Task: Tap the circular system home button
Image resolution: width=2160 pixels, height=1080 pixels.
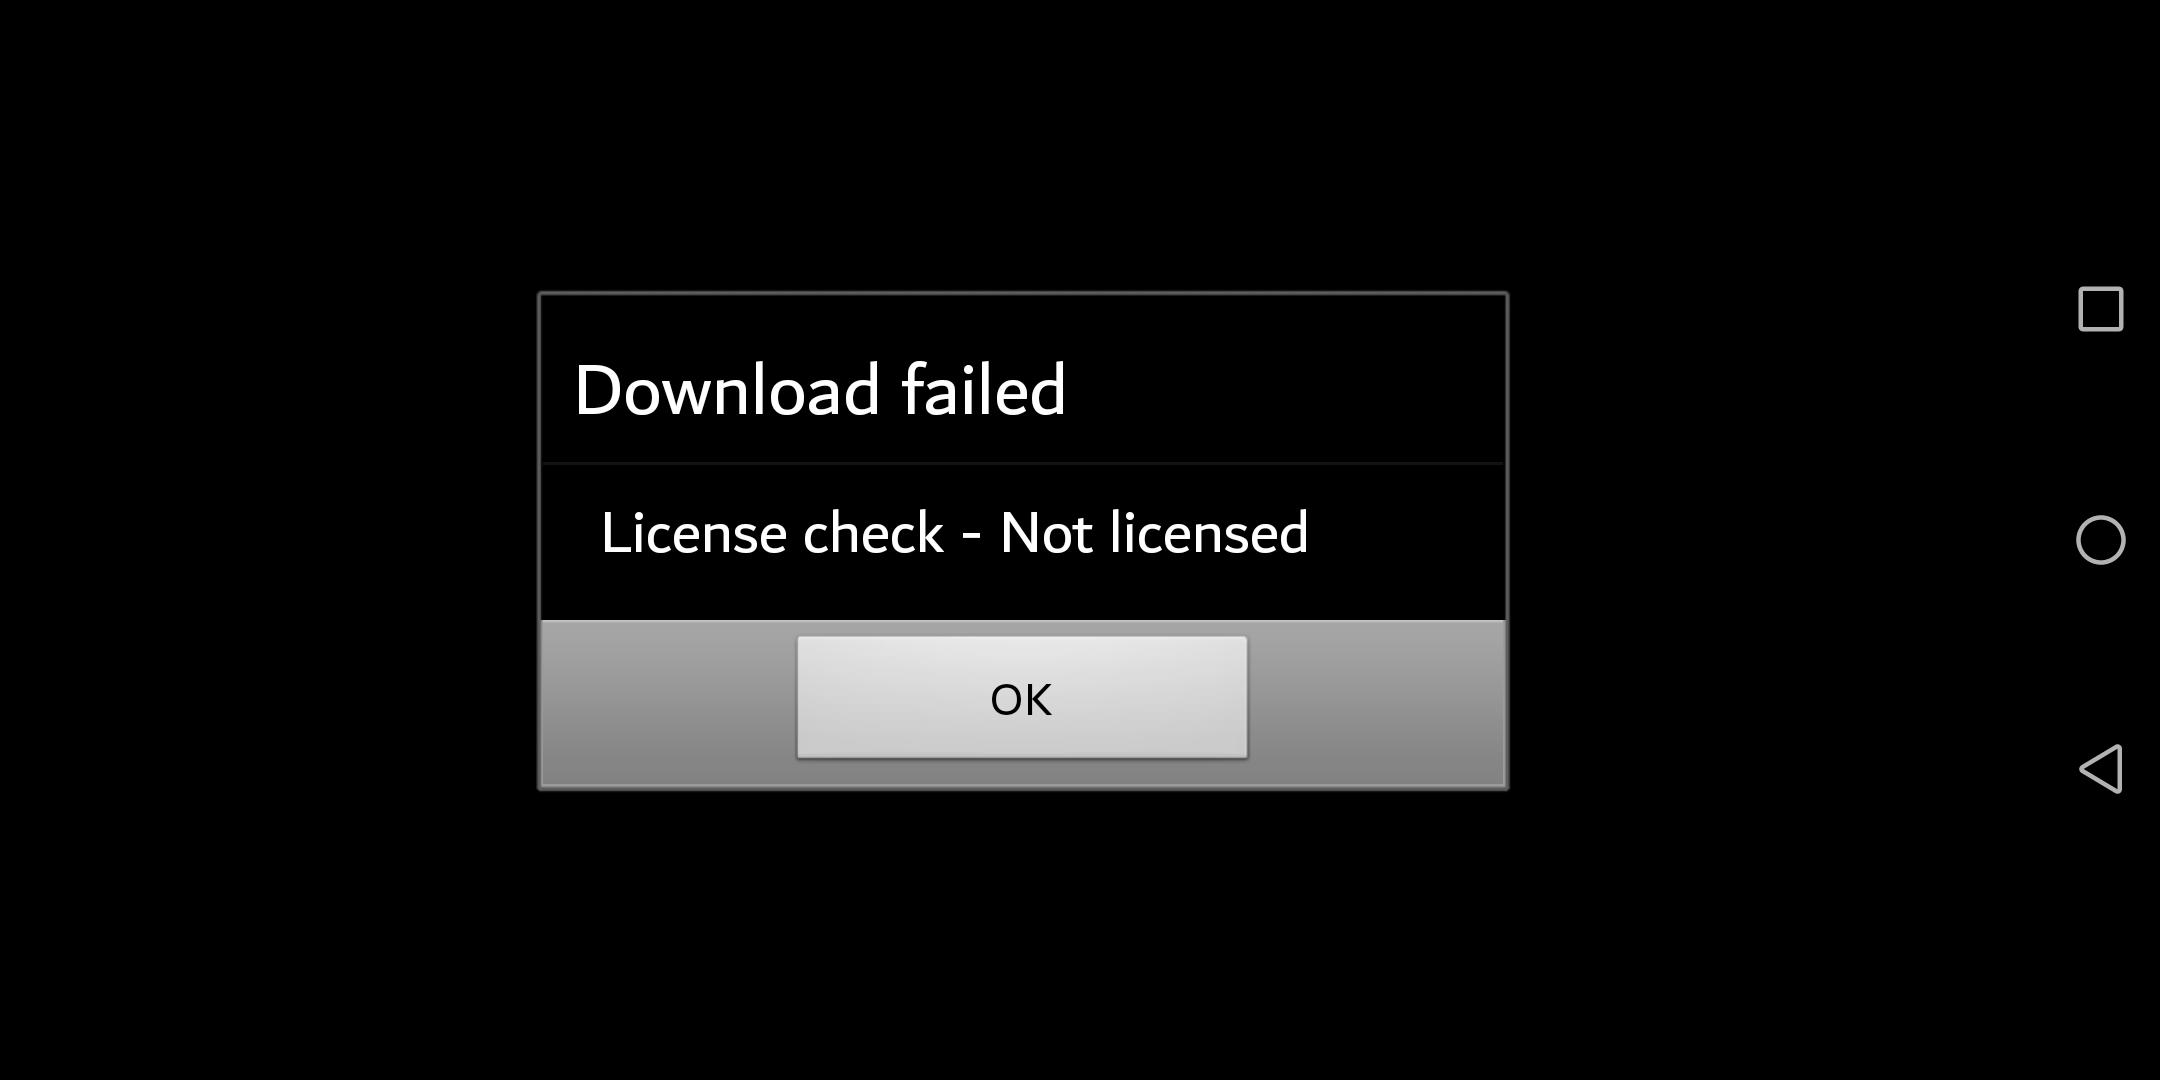Action: (x=2100, y=540)
